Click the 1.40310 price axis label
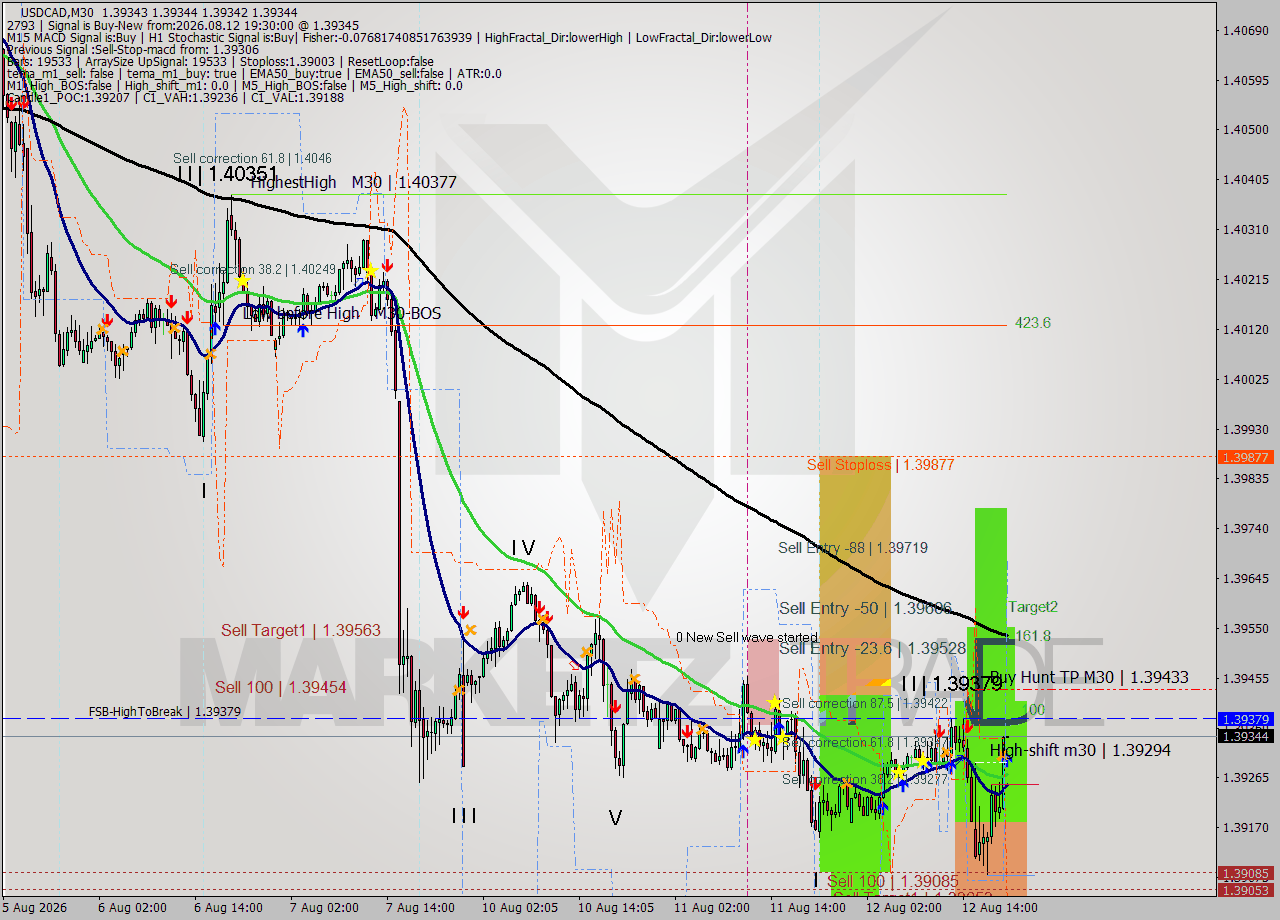The image size is (1280, 920). pos(1245,230)
